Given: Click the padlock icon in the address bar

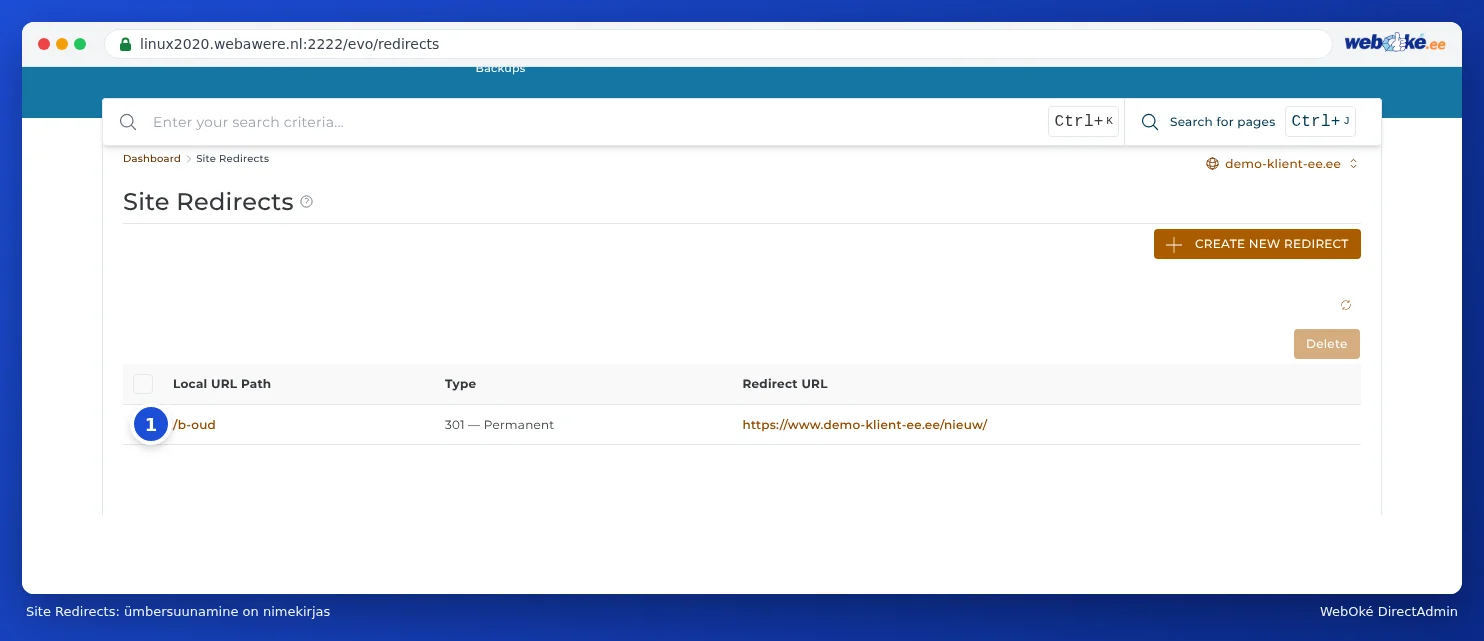Looking at the screenshot, I should point(125,44).
